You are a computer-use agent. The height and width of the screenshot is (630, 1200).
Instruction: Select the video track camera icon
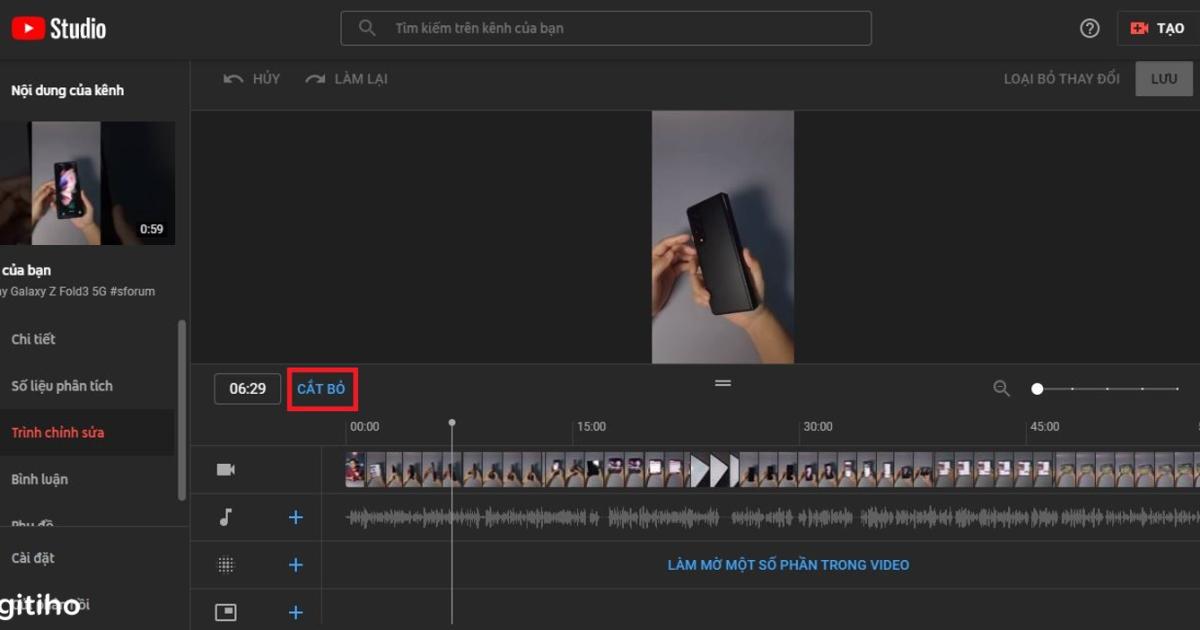coord(225,468)
